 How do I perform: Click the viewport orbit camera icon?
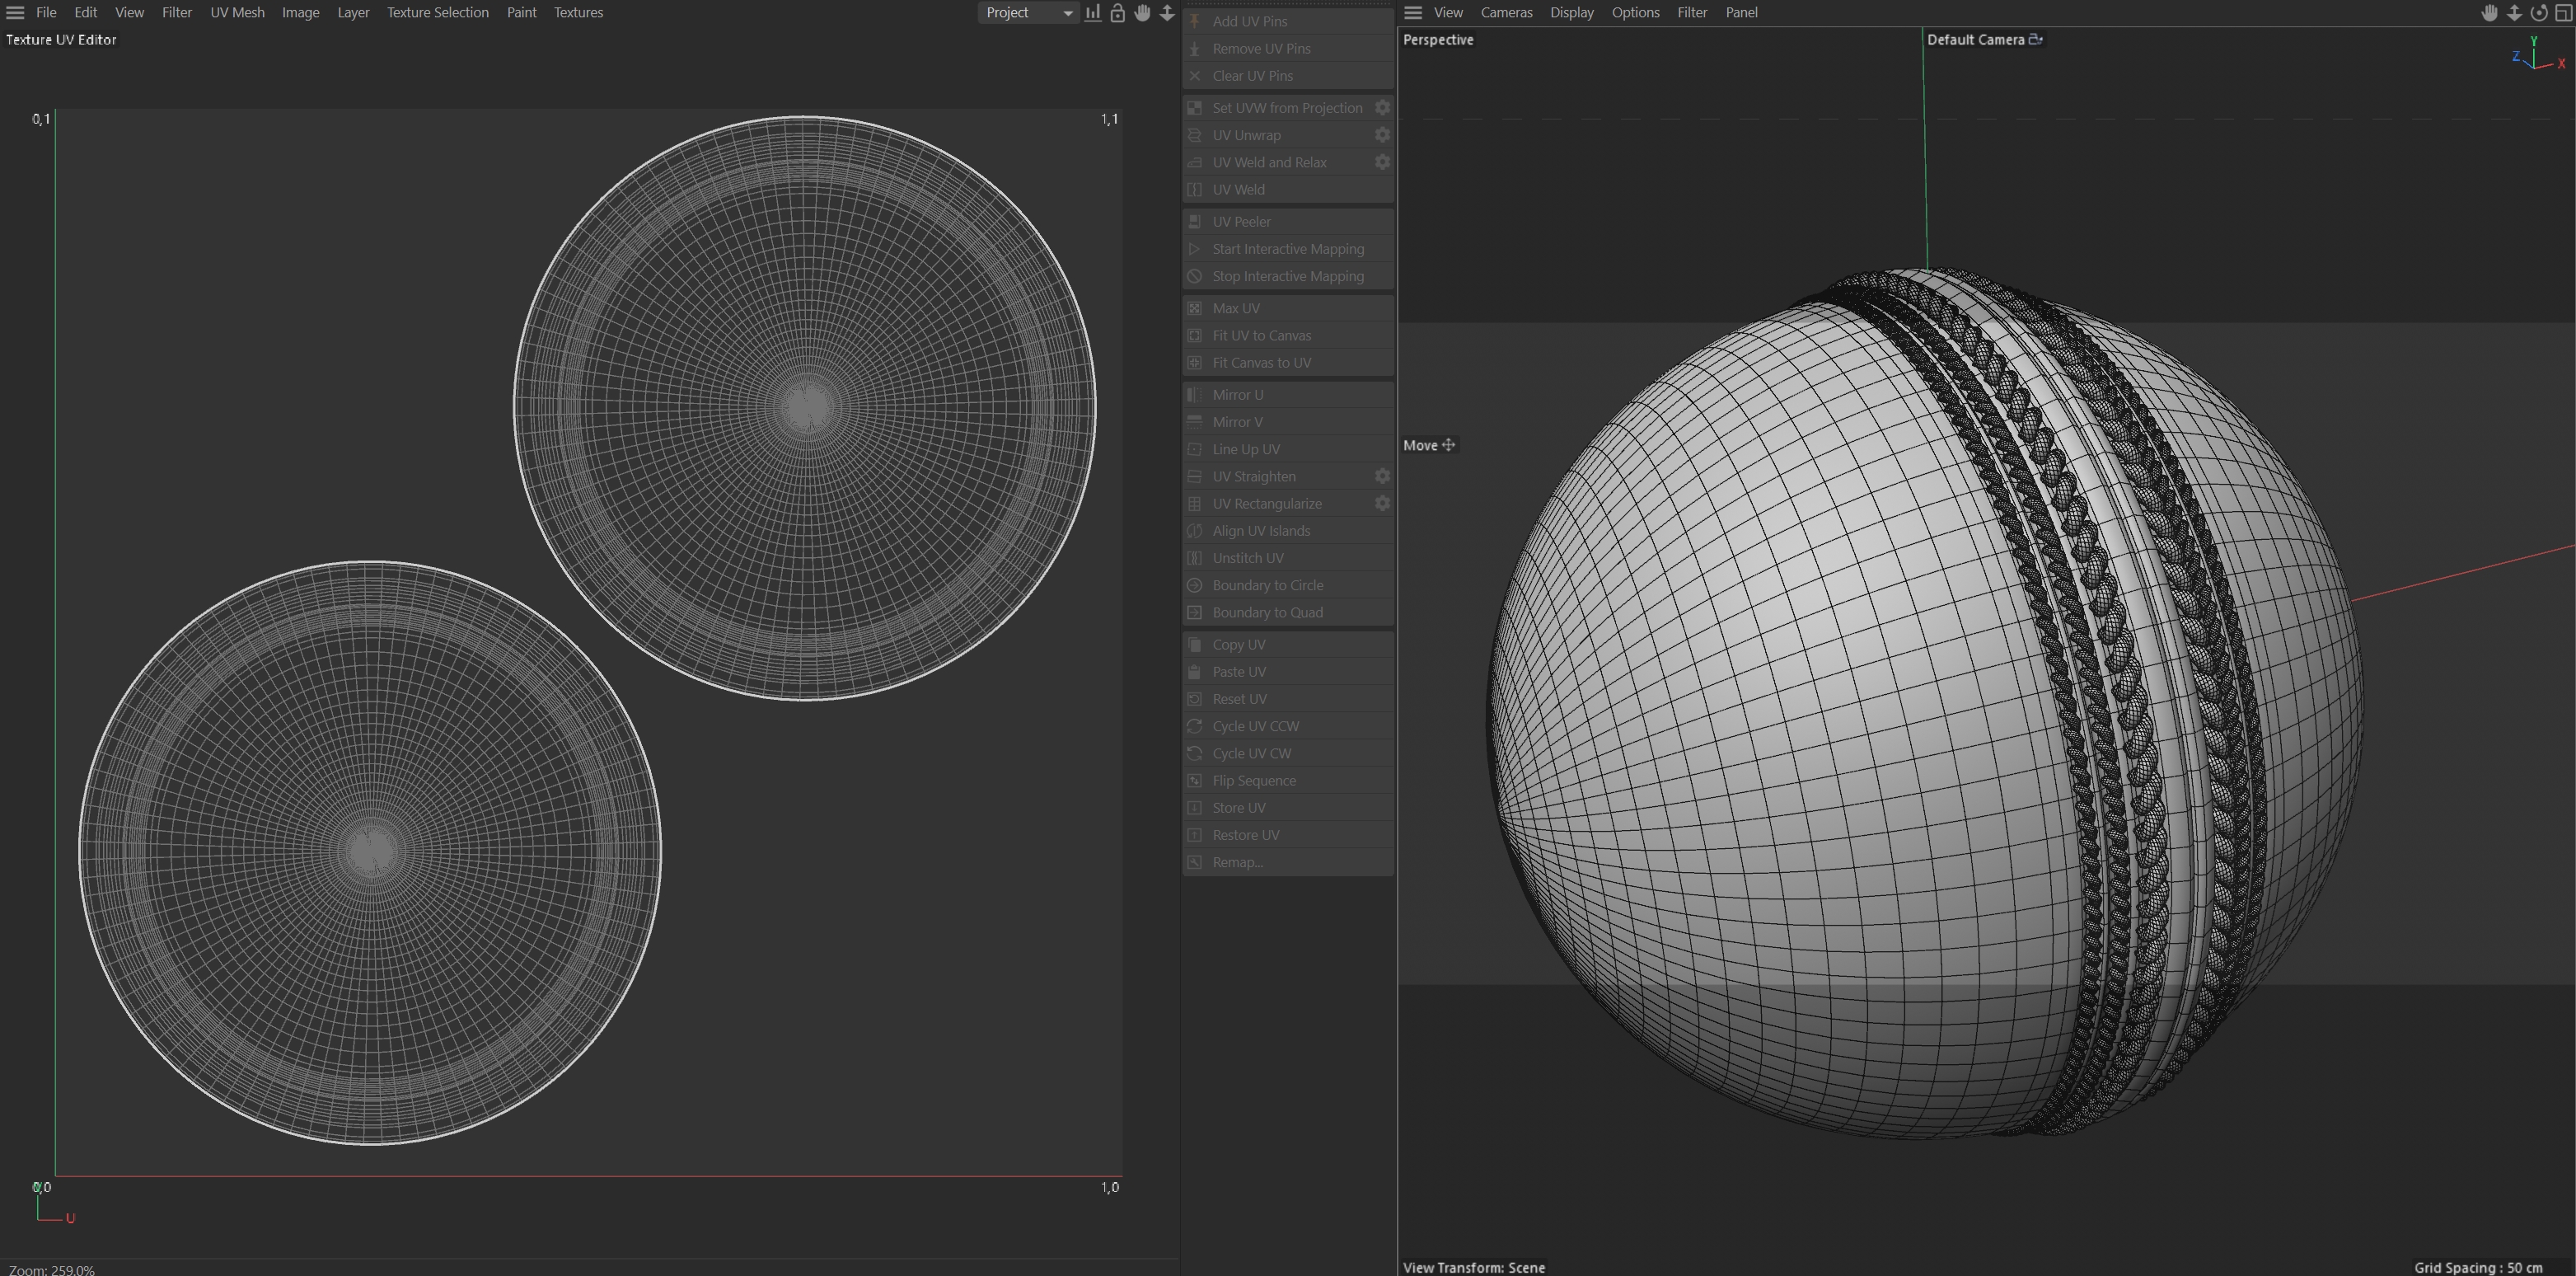(2538, 13)
